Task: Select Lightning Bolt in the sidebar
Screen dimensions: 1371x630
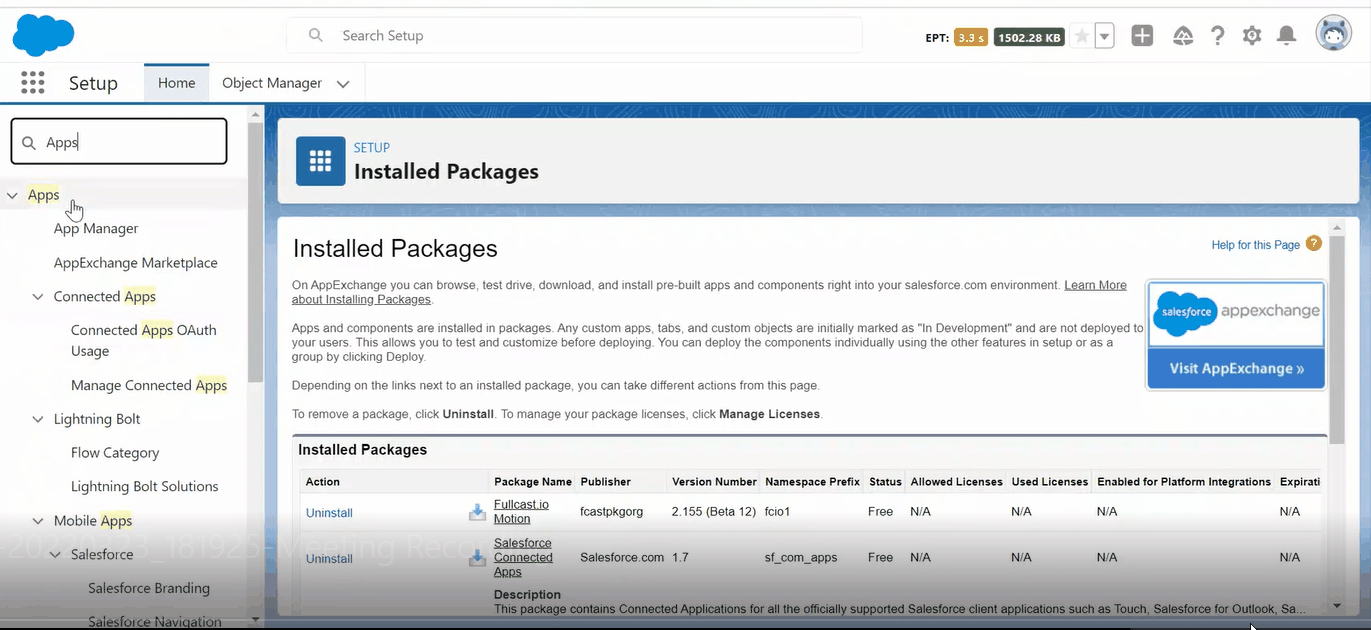Action: (x=97, y=420)
